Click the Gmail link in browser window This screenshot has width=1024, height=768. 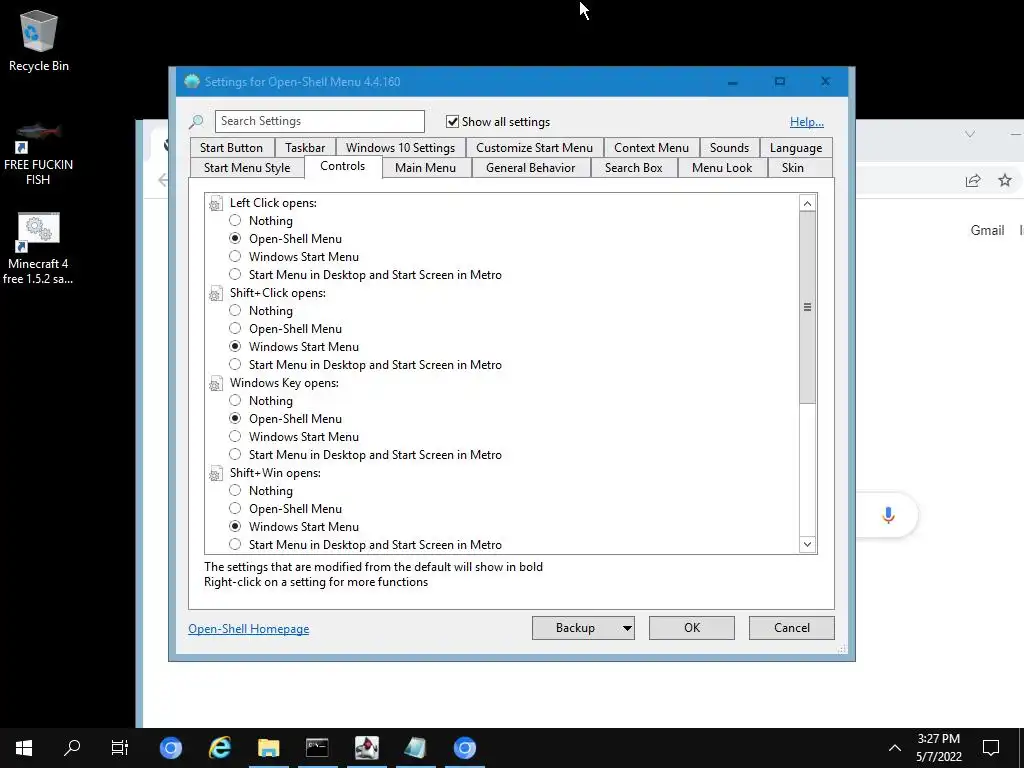point(987,230)
